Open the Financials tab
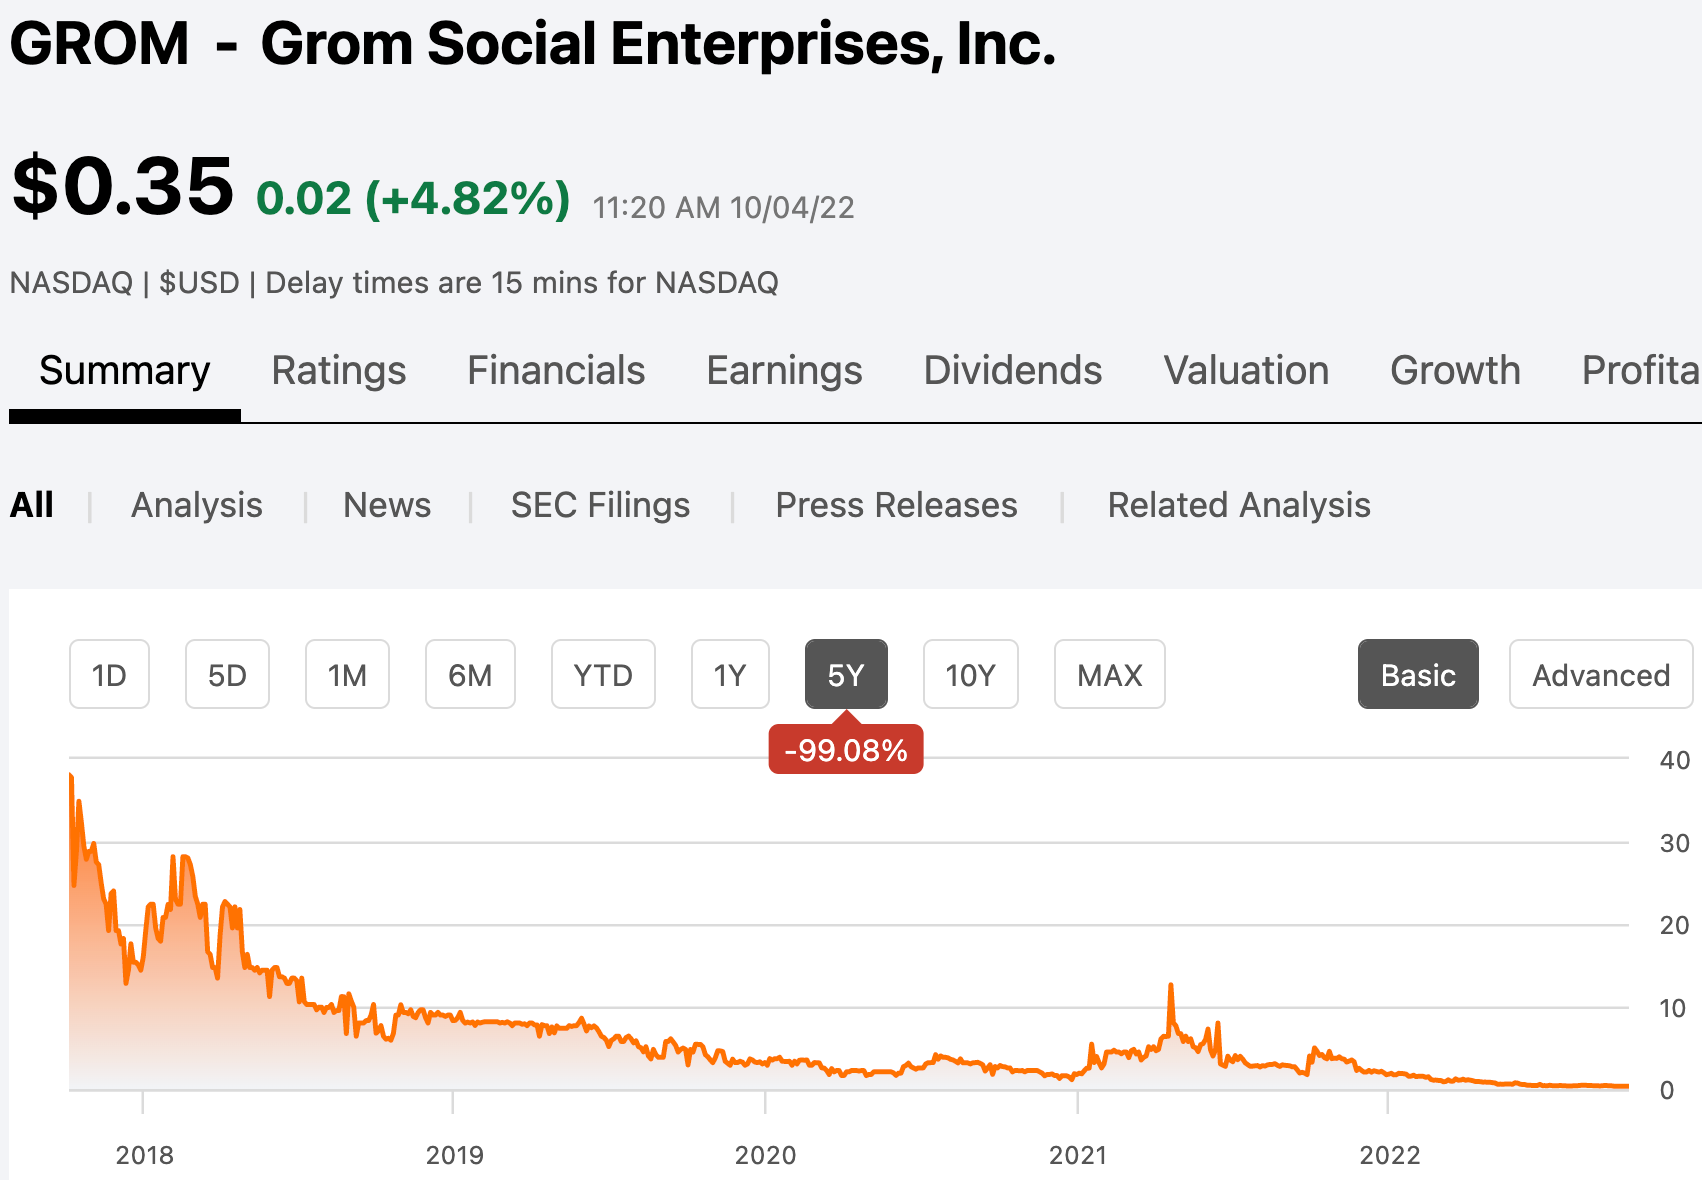This screenshot has width=1702, height=1180. click(x=556, y=370)
